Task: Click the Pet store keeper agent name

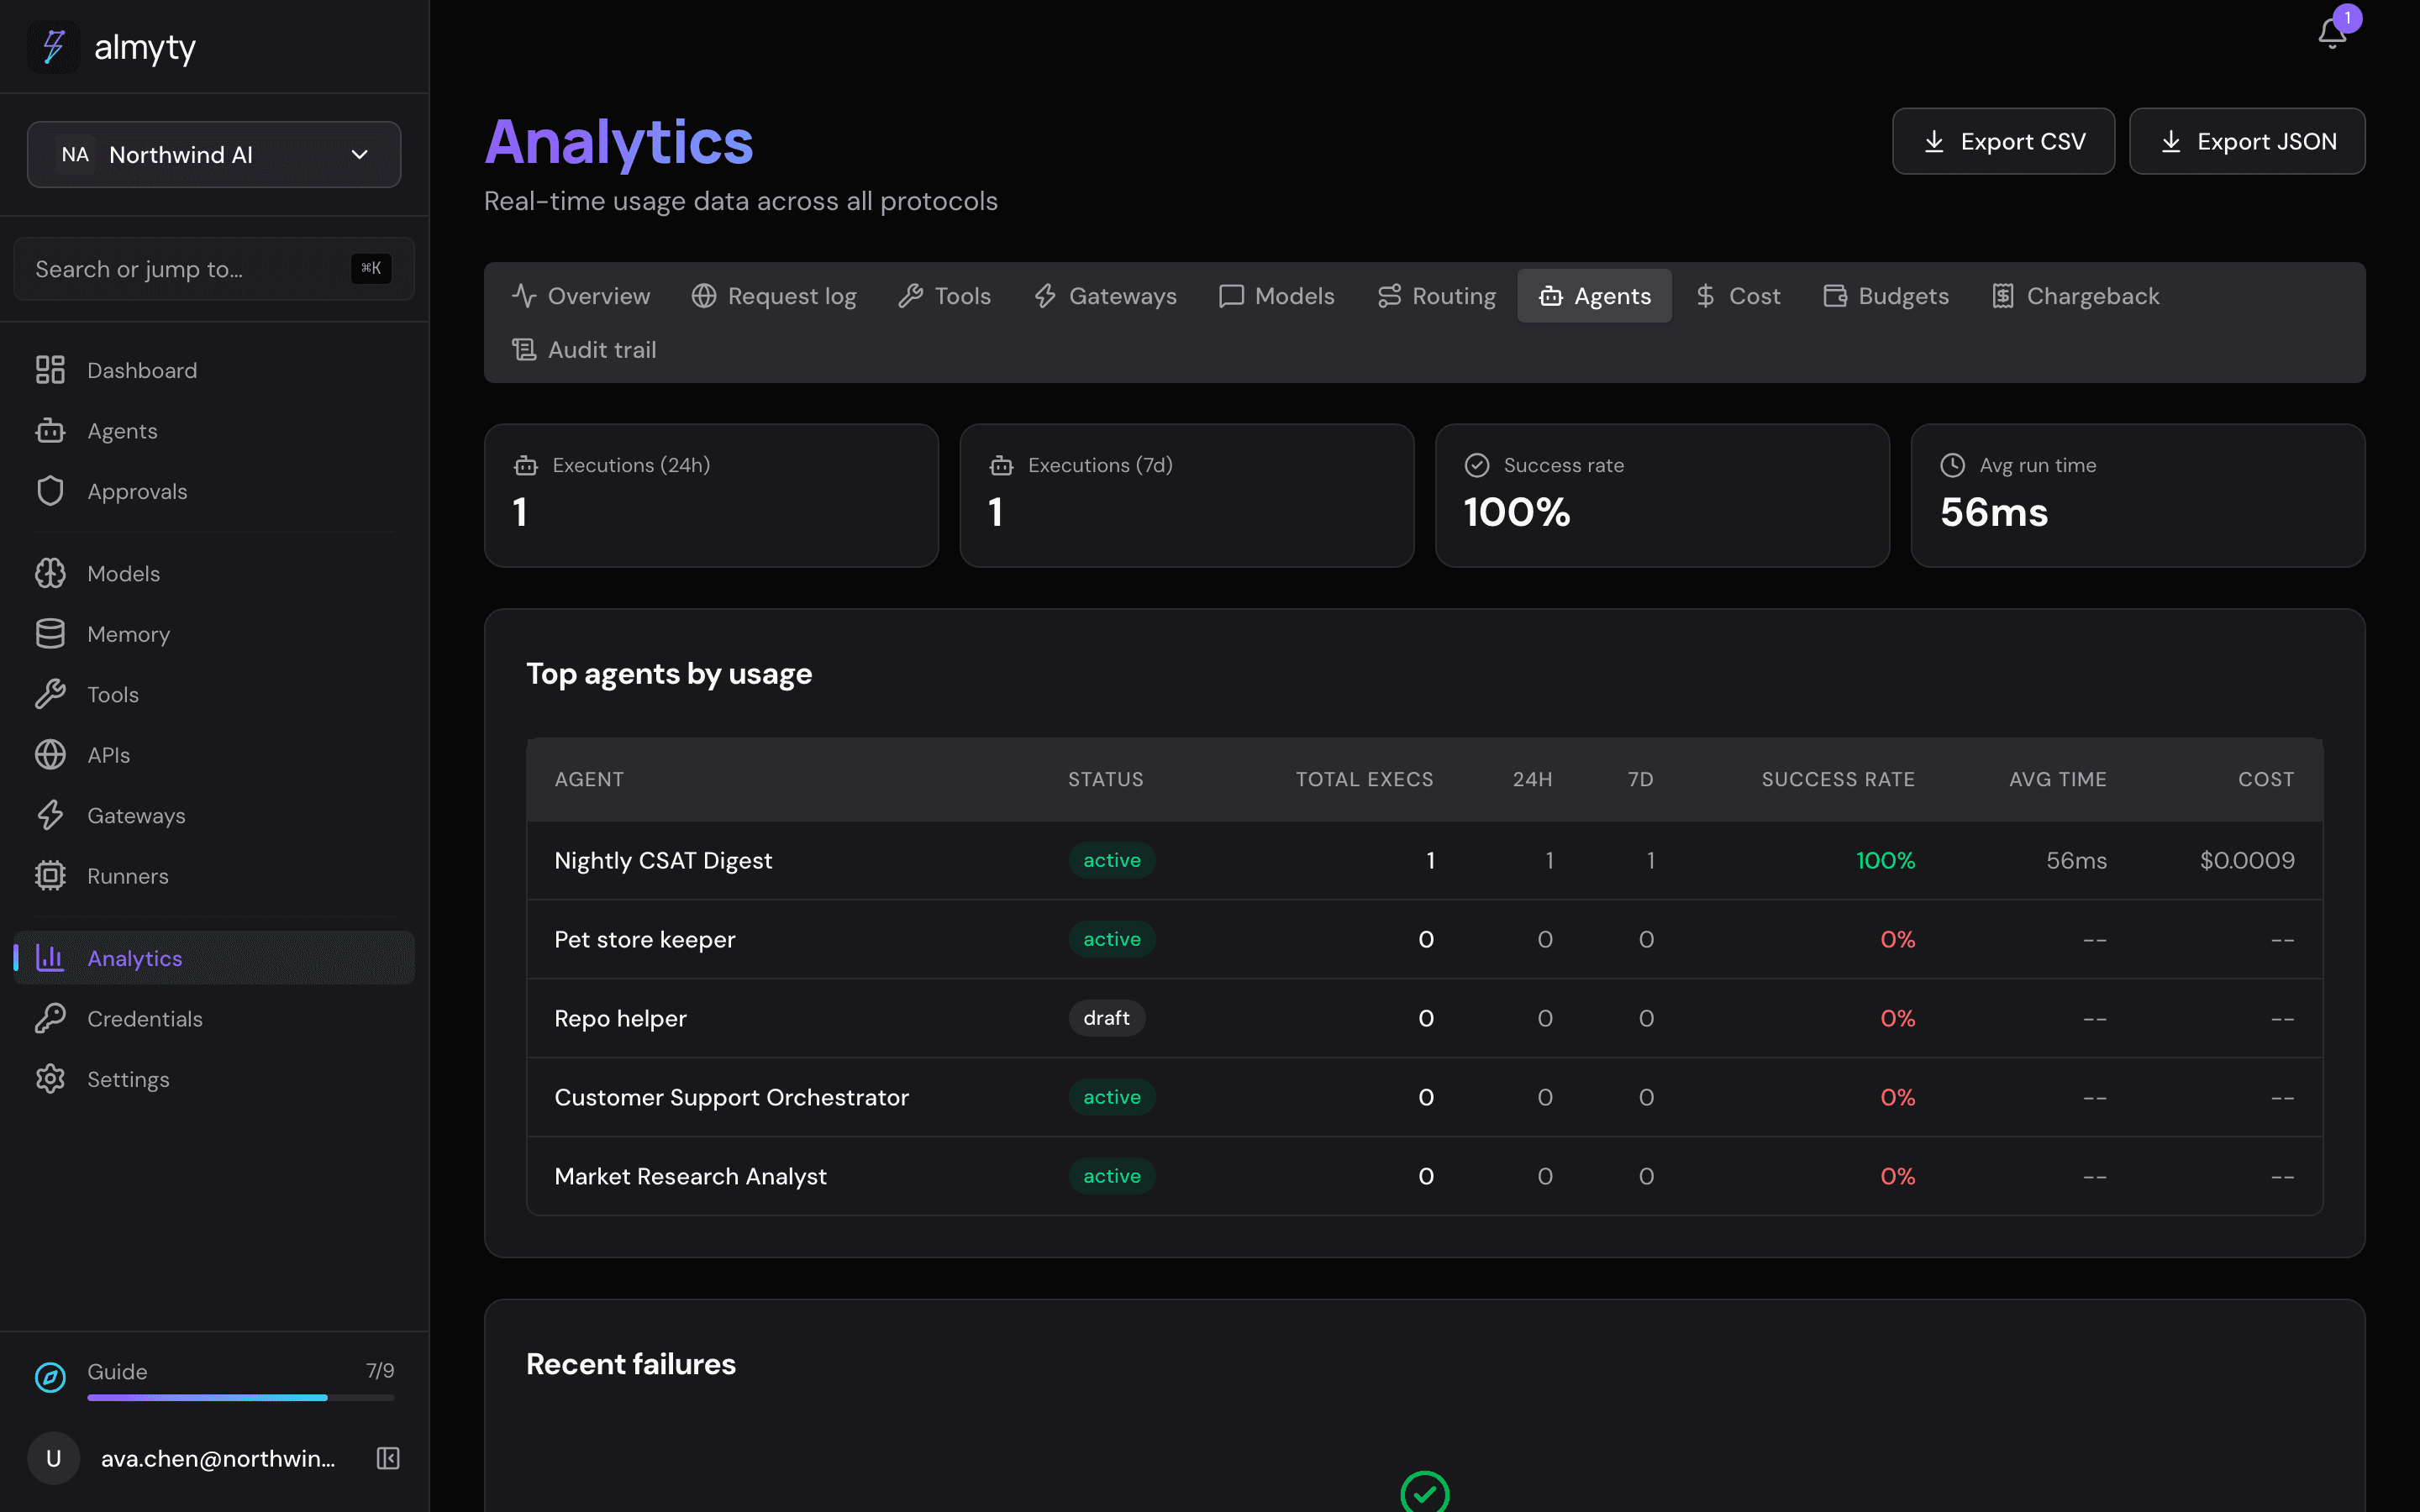Action: click(x=645, y=939)
